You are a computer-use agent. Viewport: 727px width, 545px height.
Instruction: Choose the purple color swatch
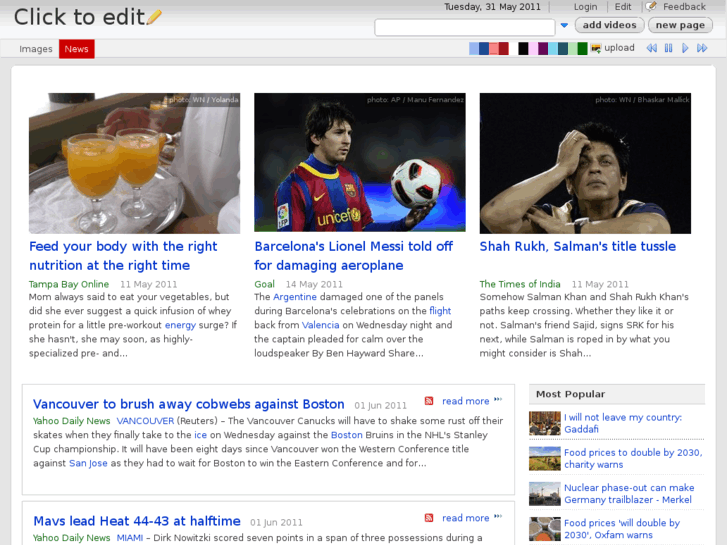click(543, 48)
